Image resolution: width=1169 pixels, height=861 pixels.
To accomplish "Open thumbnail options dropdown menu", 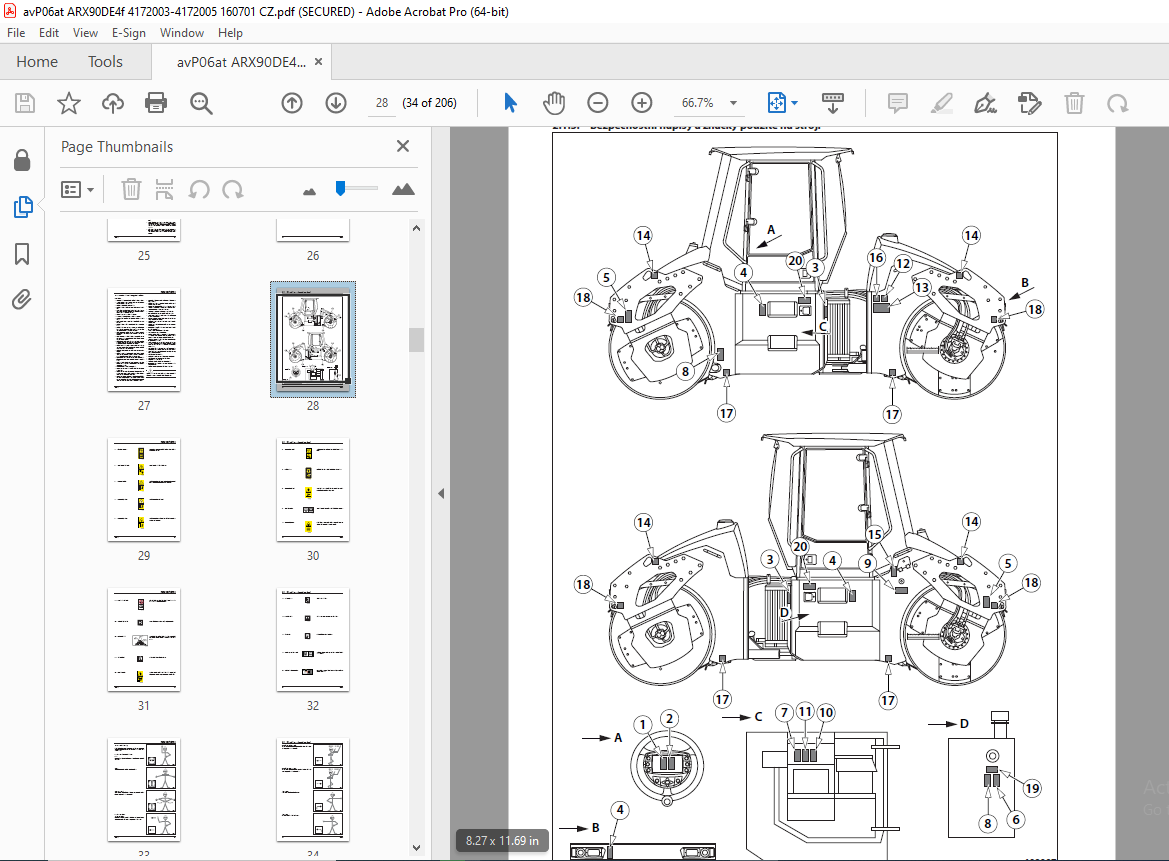I will click(x=78, y=189).
